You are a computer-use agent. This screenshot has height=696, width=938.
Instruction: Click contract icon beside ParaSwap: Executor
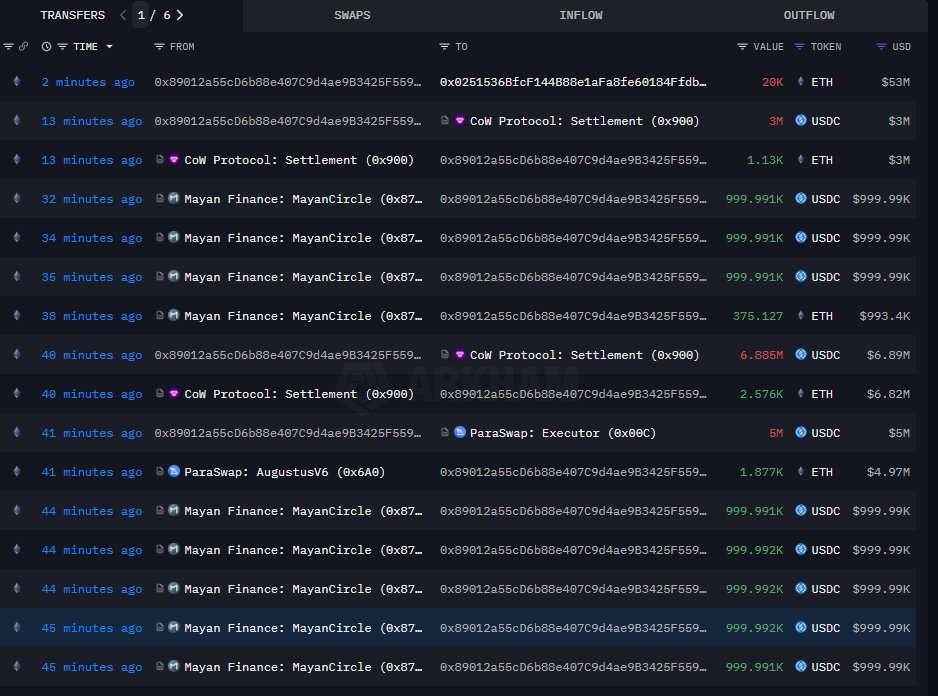pos(444,432)
